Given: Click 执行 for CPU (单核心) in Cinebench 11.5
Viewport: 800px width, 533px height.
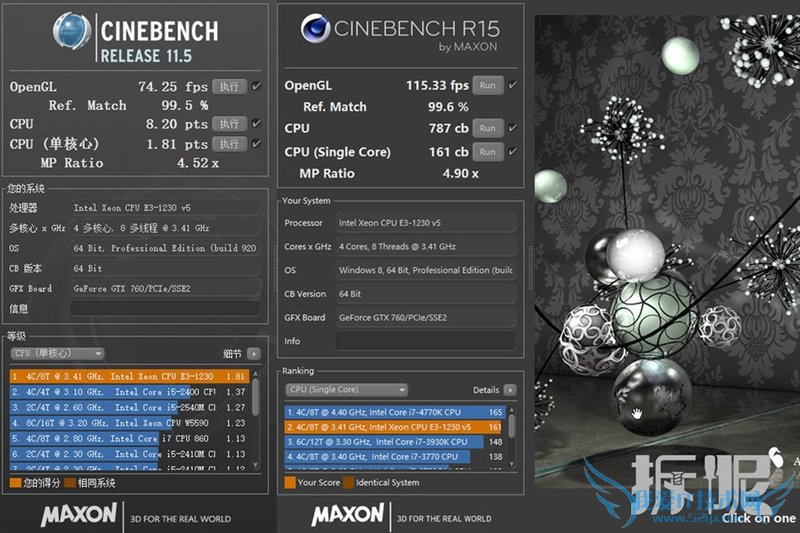Looking at the screenshot, I should (x=229, y=144).
